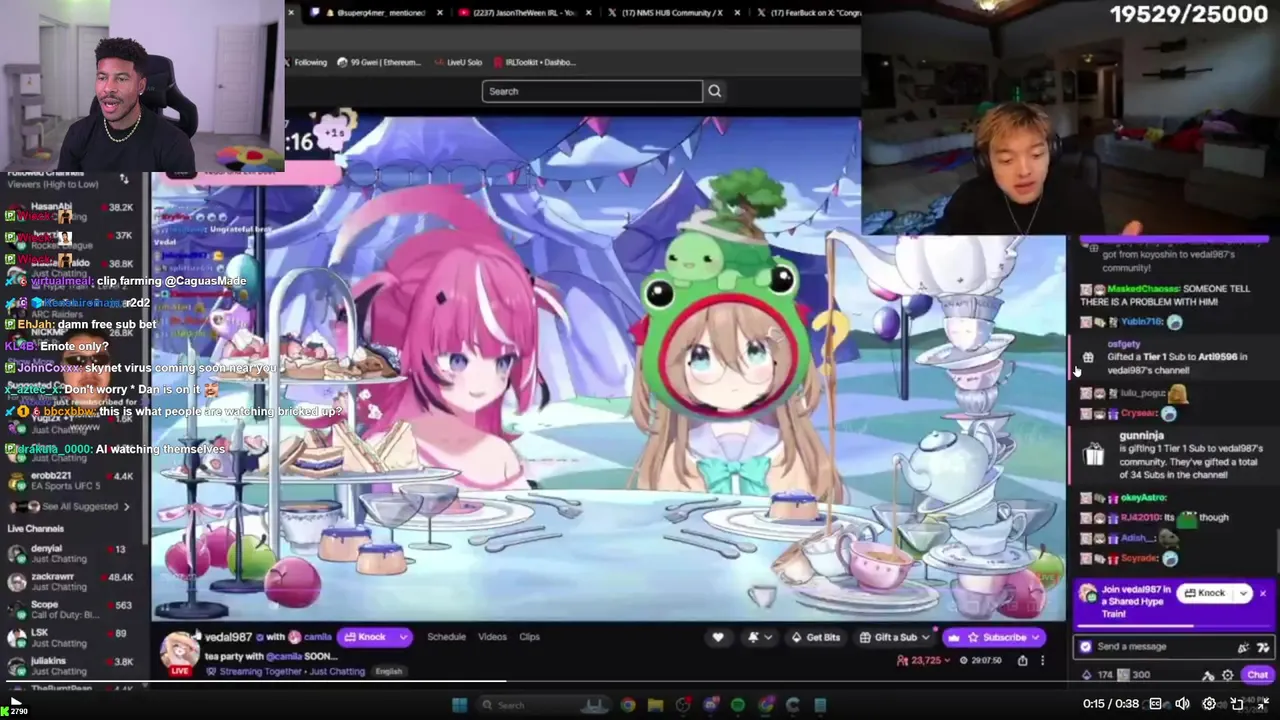This screenshot has width=1280, height=720.
Task: Open the Schedule tab of vedal987
Action: 446,637
